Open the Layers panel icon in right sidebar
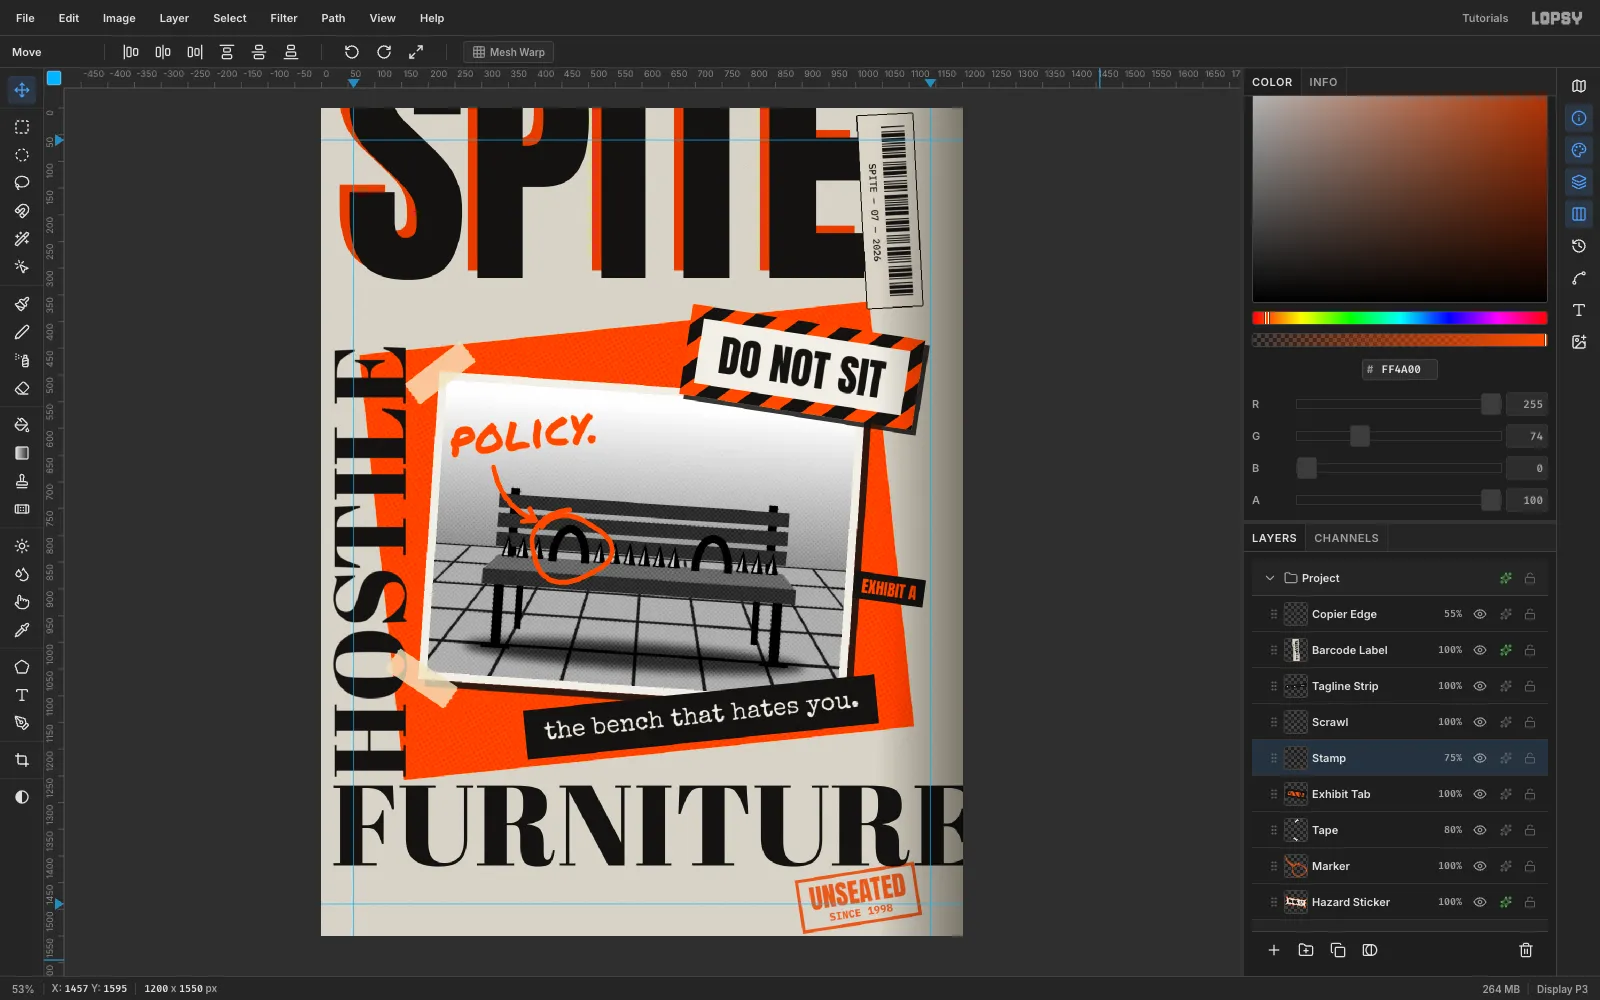Image resolution: width=1600 pixels, height=1000 pixels. tap(1579, 182)
